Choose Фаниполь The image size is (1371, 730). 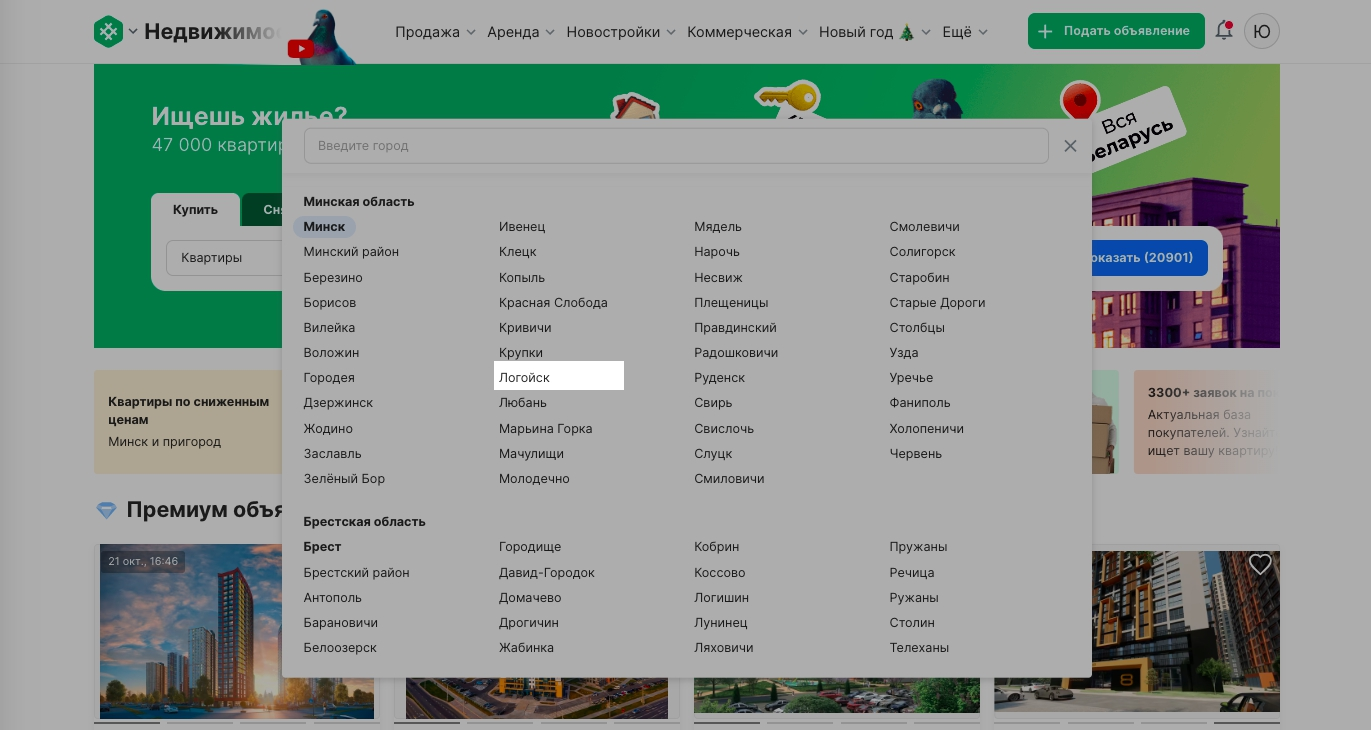(x=920, y=403)
